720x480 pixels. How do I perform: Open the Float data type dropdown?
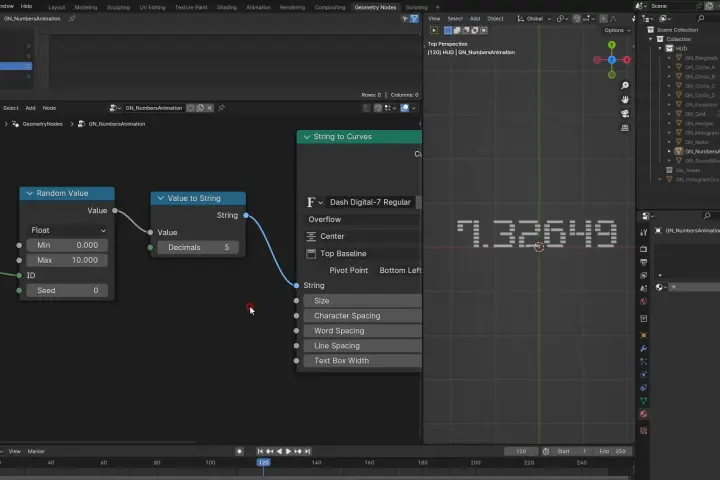[68, 230]
